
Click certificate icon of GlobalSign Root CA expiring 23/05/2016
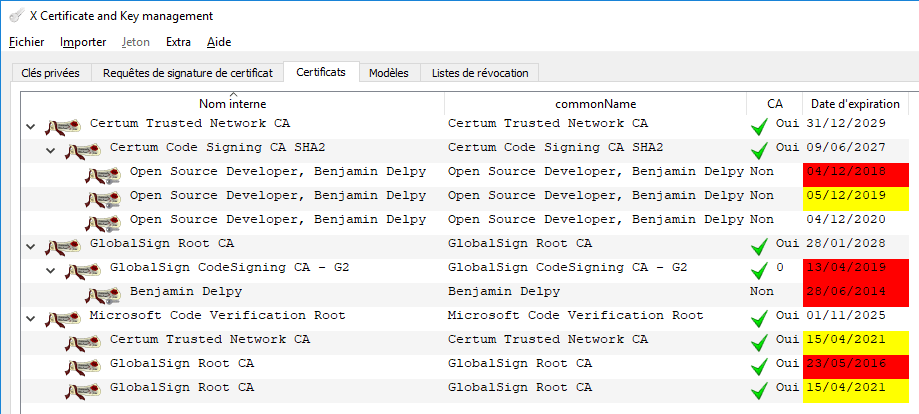pyautogui.click(x=83, y=367)
